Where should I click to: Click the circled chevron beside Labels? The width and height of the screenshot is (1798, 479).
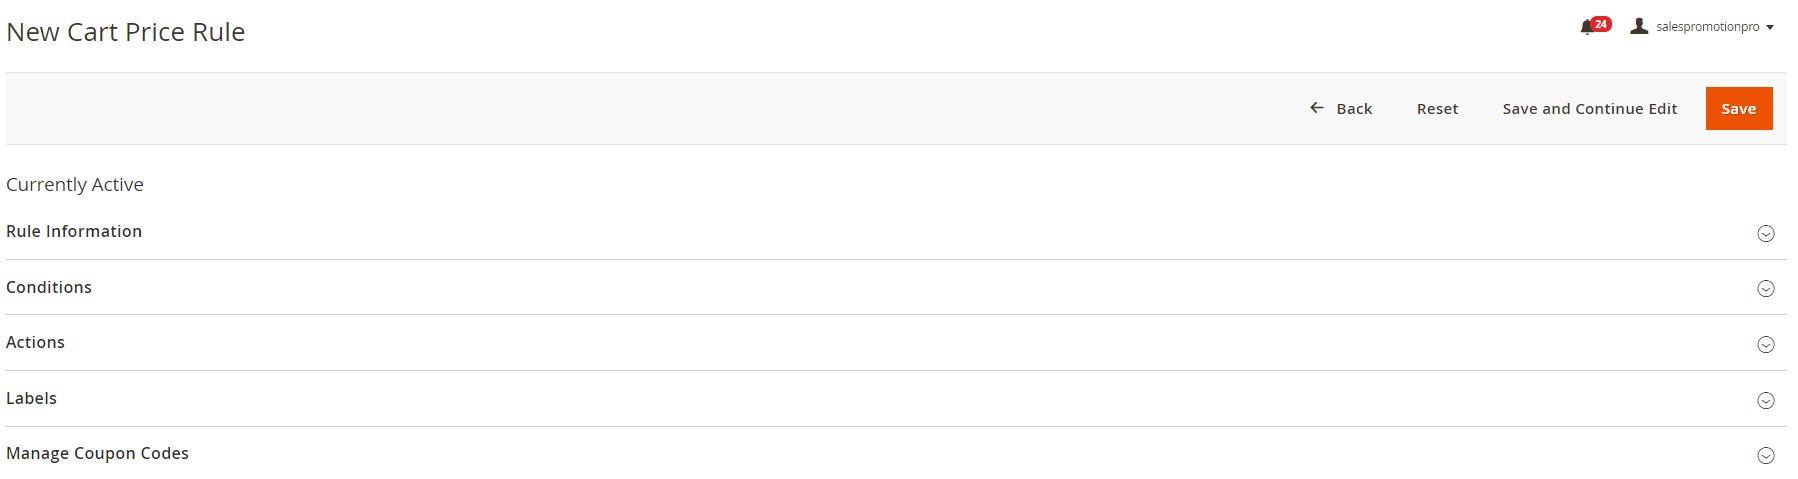1765,400
